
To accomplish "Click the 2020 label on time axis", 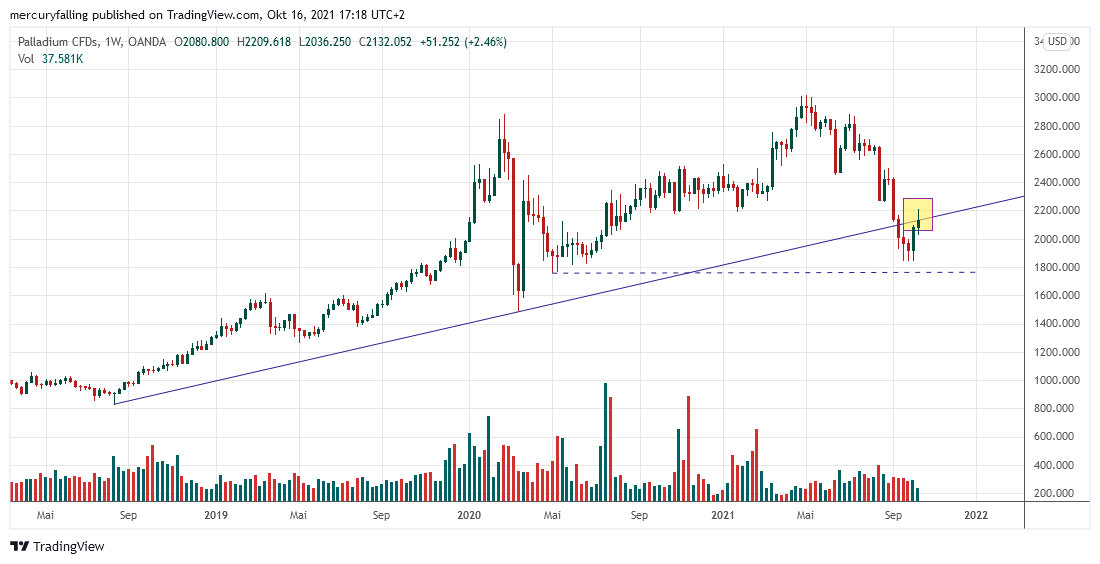I will [469, 516].
